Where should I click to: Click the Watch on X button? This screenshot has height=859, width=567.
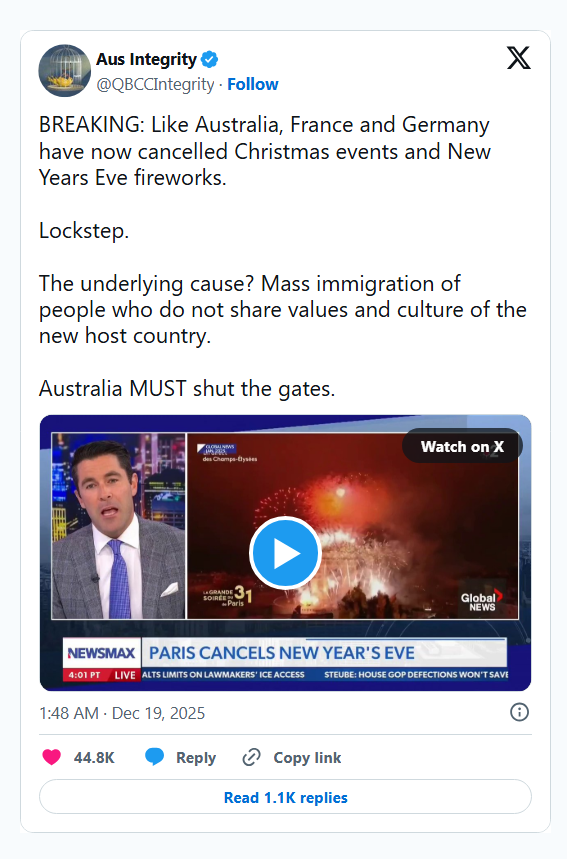(462, 446)
